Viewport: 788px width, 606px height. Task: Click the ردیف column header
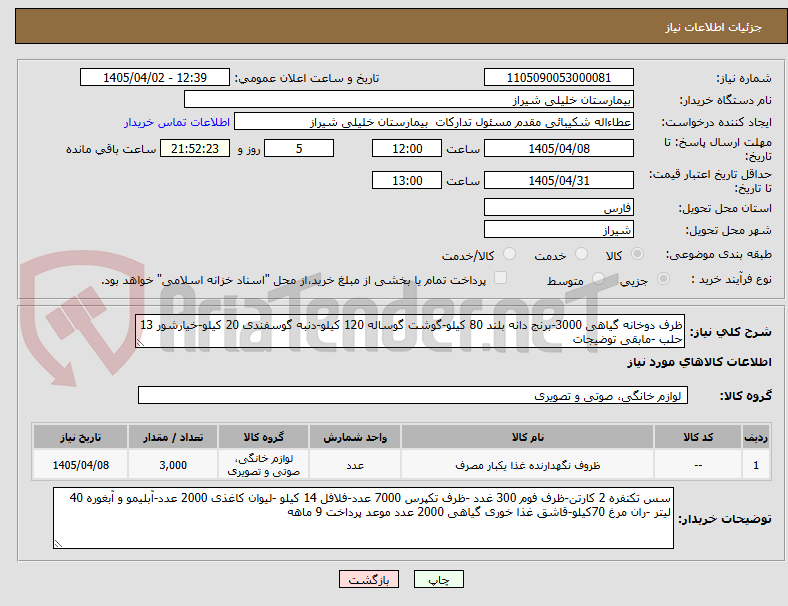[x=756, y=437]
